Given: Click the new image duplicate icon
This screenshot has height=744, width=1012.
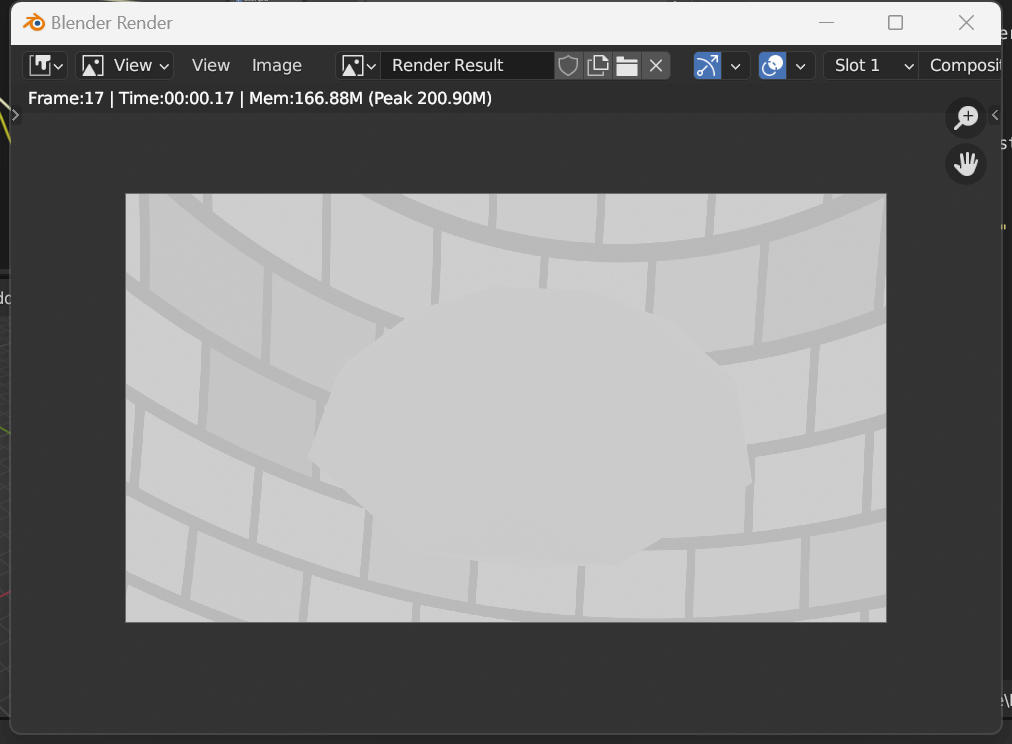Looking at the screenshot, I should (x=598, y=66).
